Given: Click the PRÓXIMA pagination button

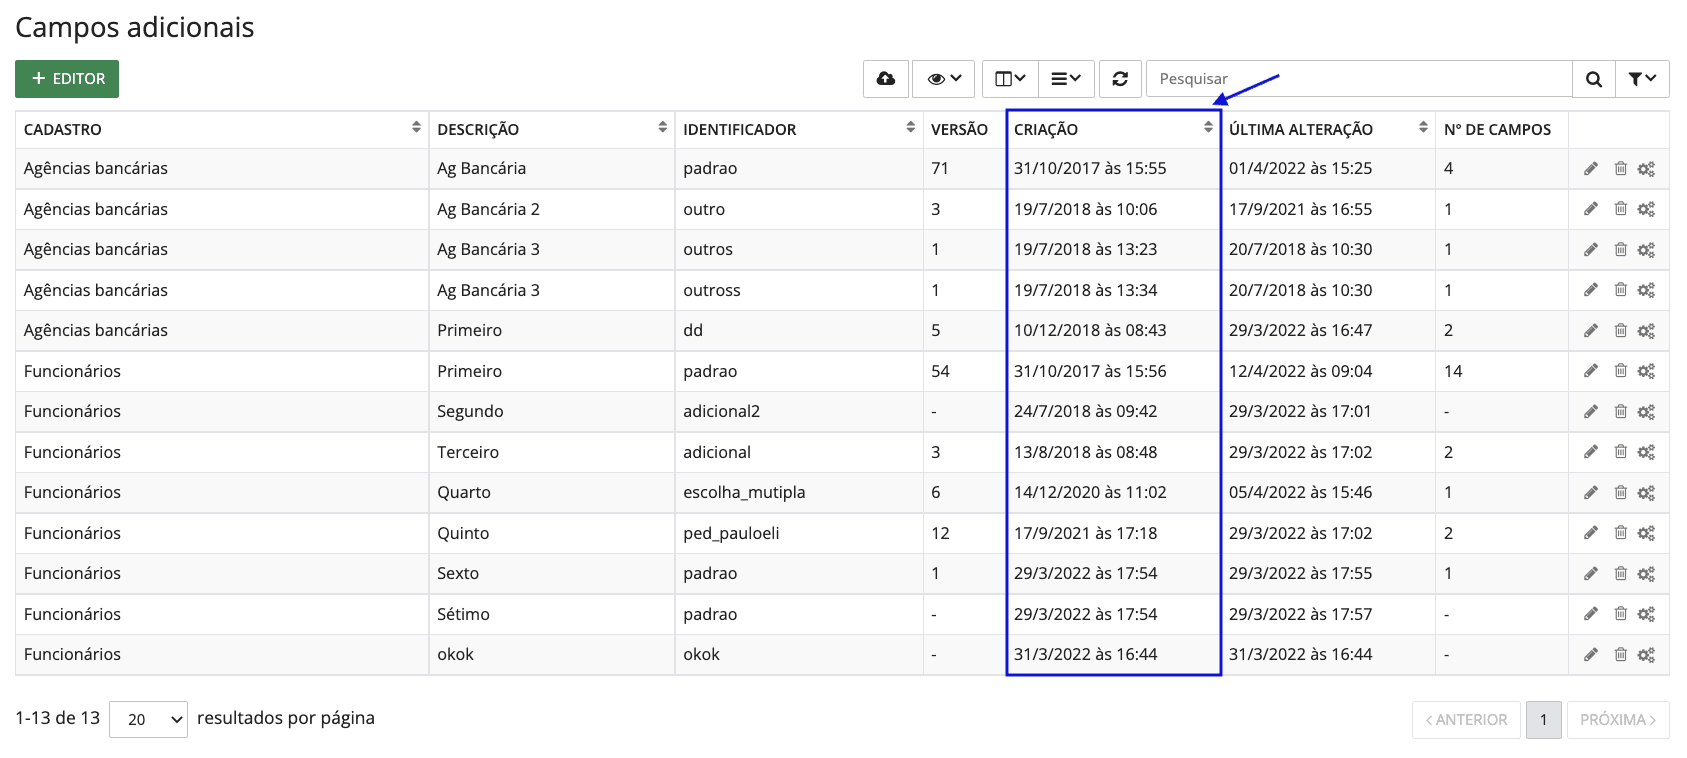Looking at the screenshot, I should pos(1618,720).
